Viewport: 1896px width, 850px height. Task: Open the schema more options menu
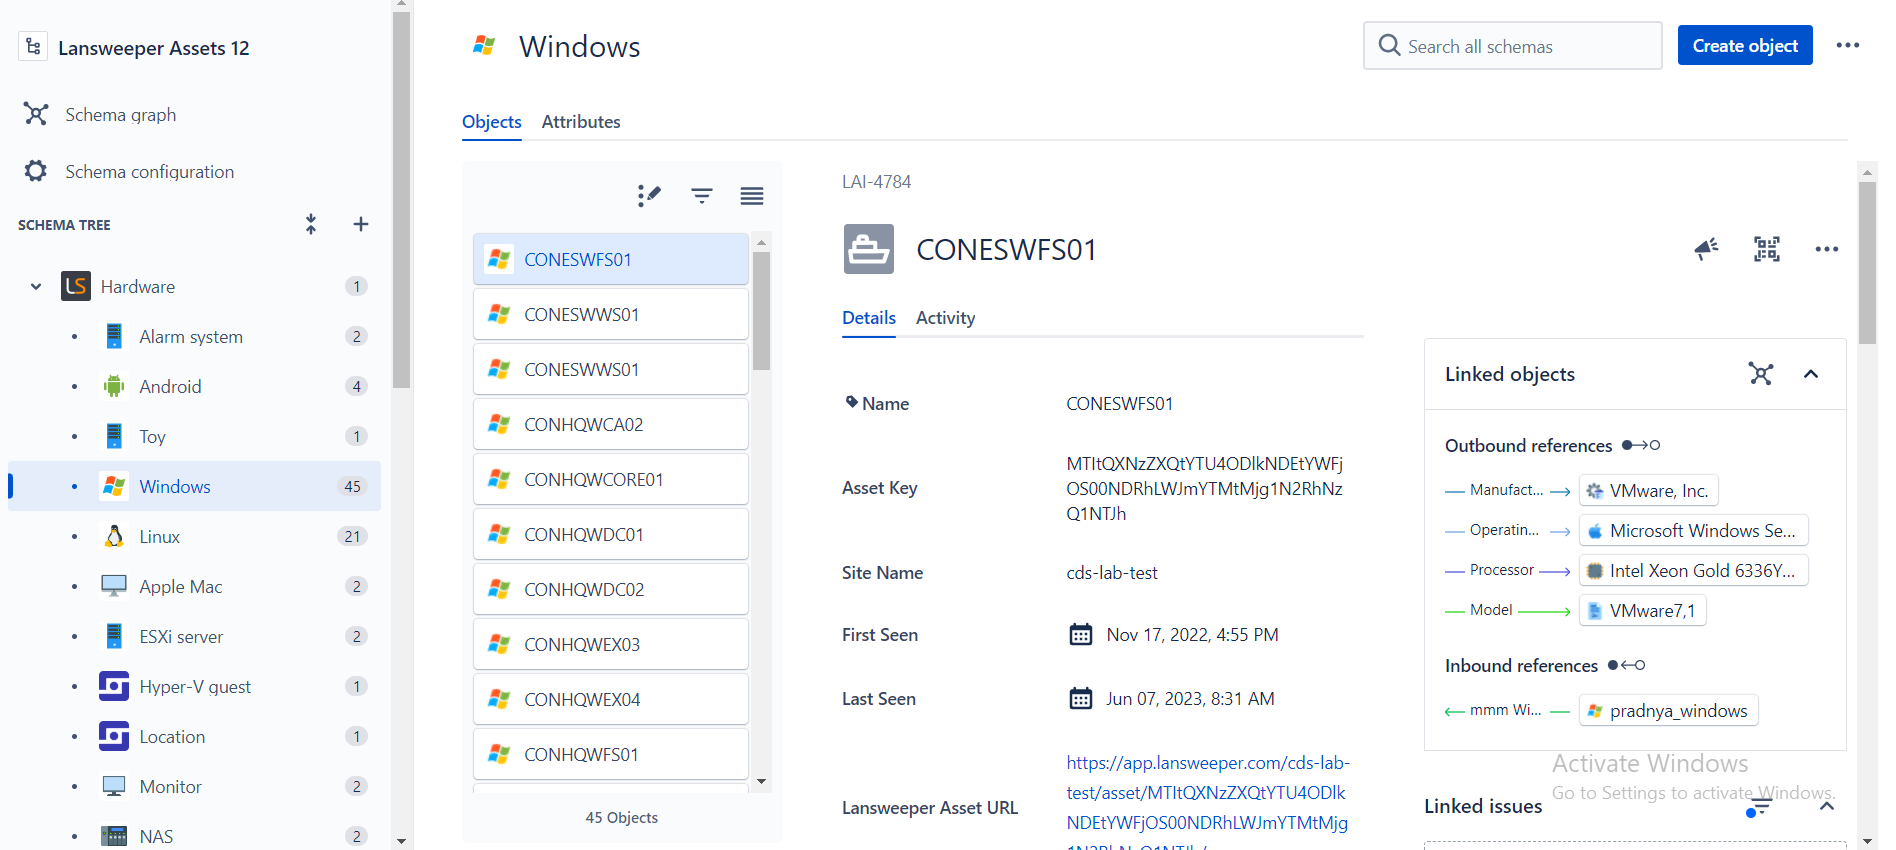pyautogui.click(x=1848, y=45)
